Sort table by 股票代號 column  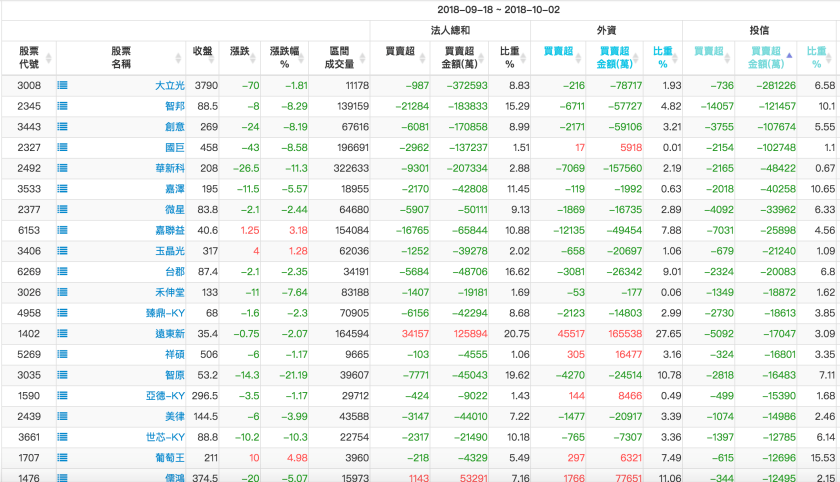(x=28, y=58)
